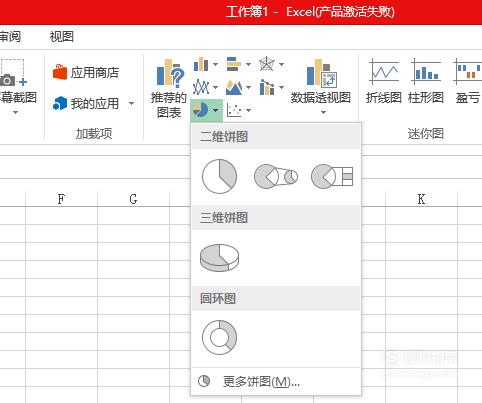Image resolution: width=482 pixels, height=403 pixels.
Task: Click the radar chart icon
Action: tap(267, 64)
